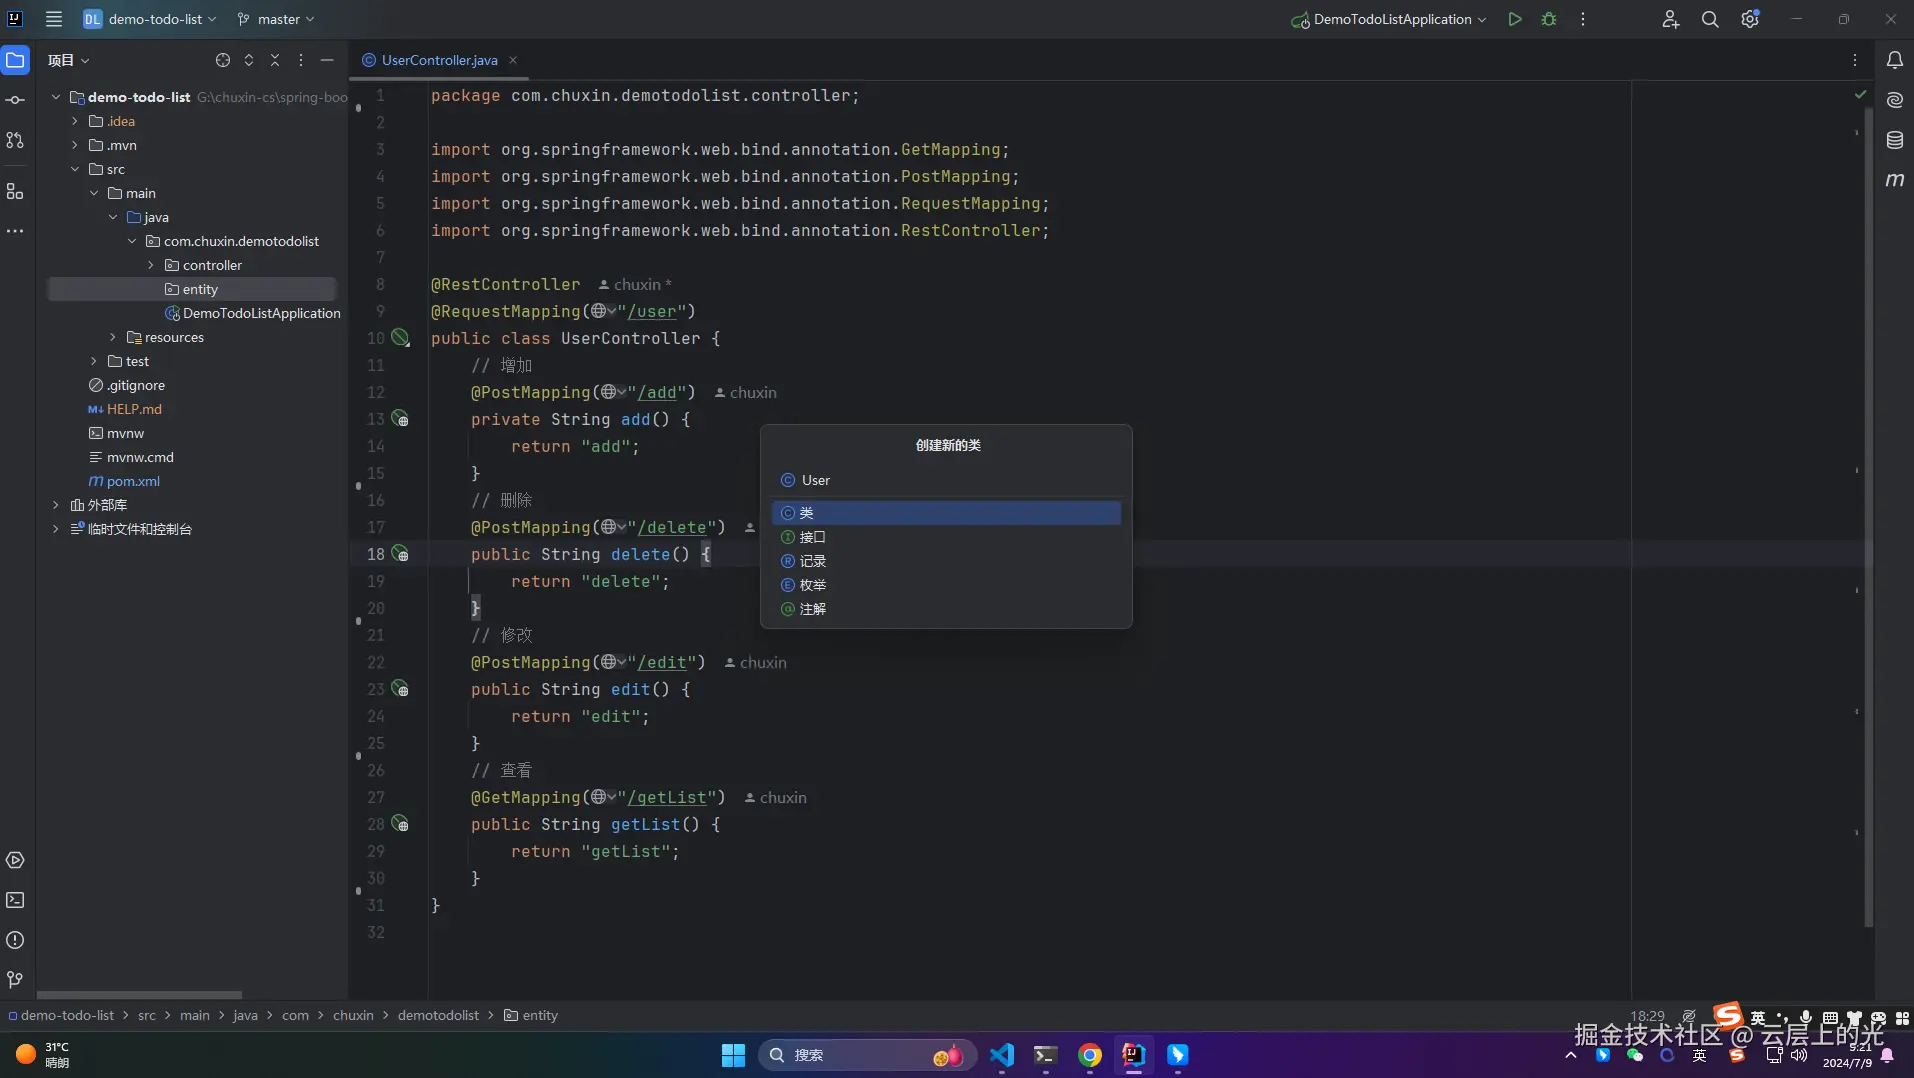
Task: Choose 记录 in the new class popup
Action: (946, 561)
